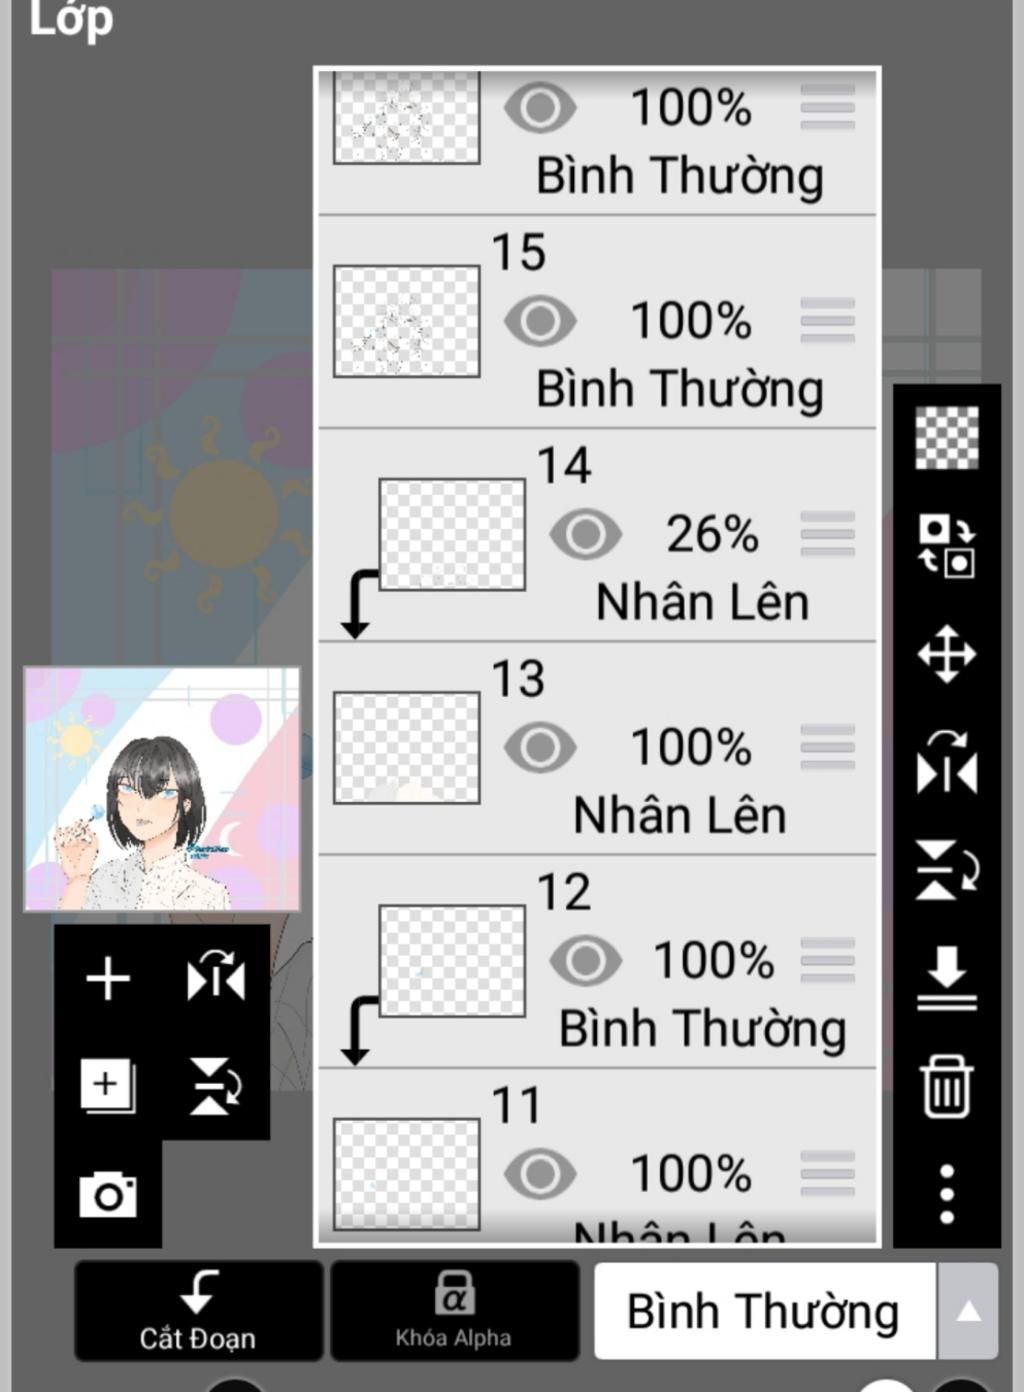Click the move/transform layer arrows icon

[946, 655]
